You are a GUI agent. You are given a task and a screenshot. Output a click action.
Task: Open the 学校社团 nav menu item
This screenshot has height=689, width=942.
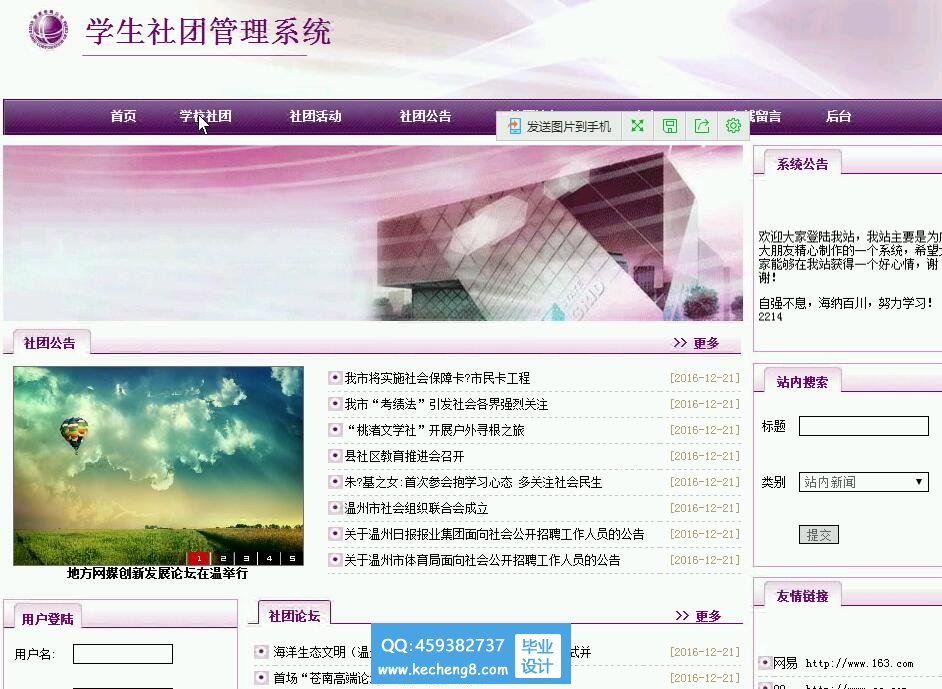pos(205,116)
